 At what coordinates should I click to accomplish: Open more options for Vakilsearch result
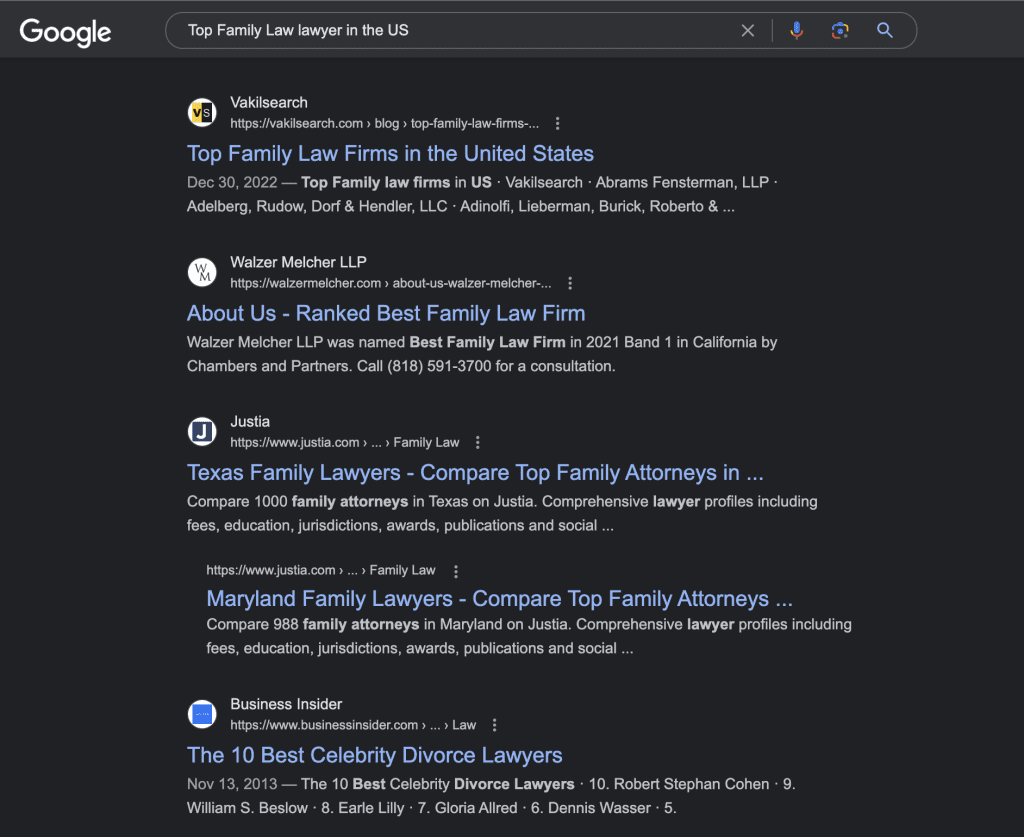click(557, 123)
